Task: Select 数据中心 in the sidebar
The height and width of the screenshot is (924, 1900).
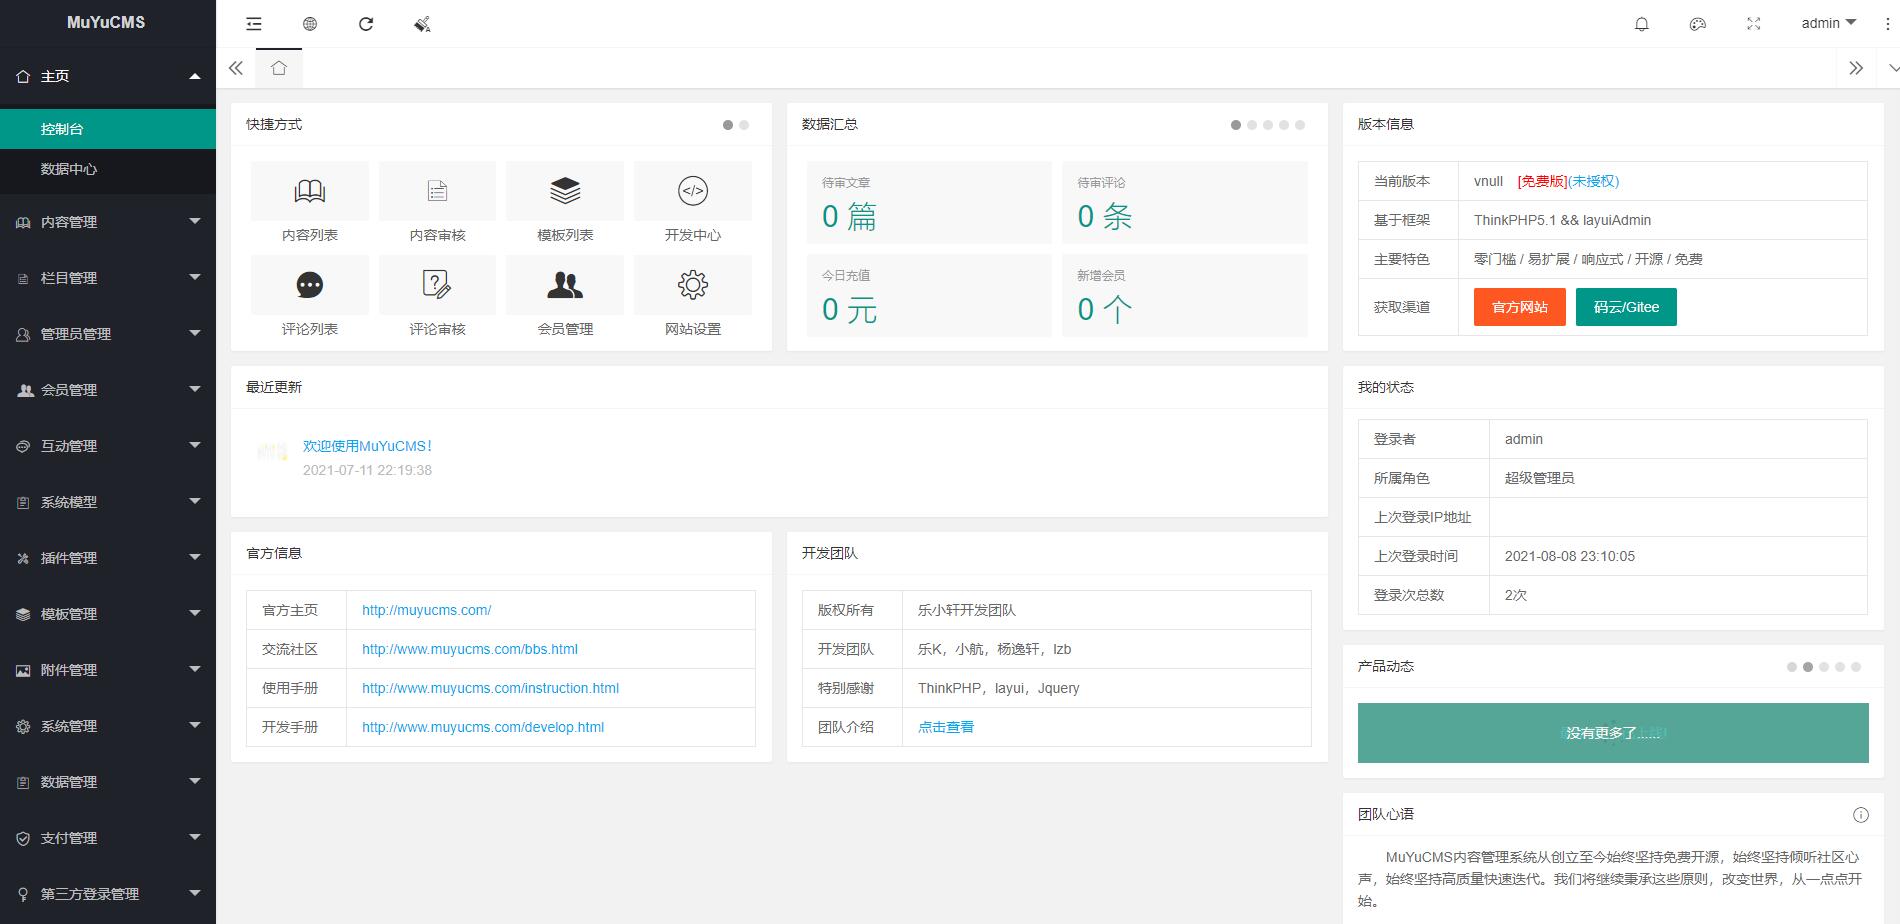Action: point(108,170)
